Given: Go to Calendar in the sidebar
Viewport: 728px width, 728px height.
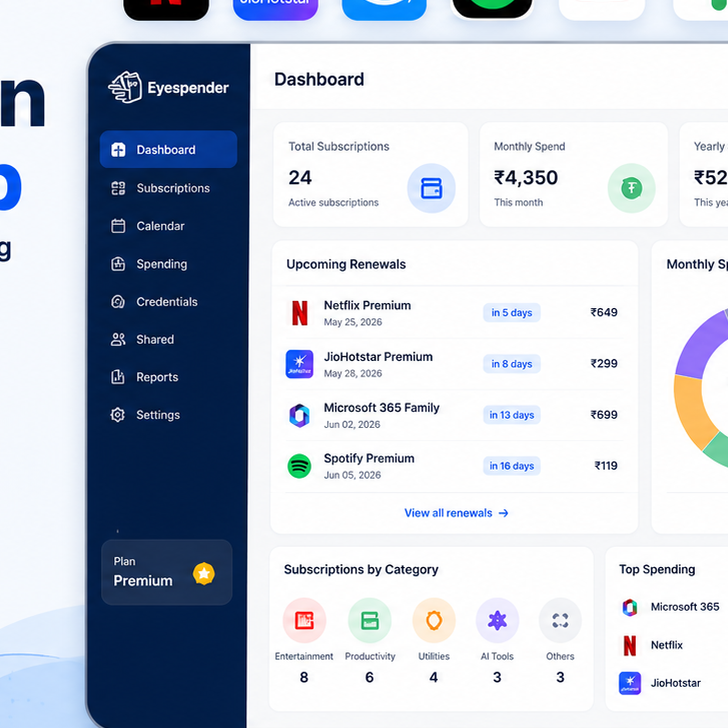Looking at the screenshot, I should tap(168, 226).
